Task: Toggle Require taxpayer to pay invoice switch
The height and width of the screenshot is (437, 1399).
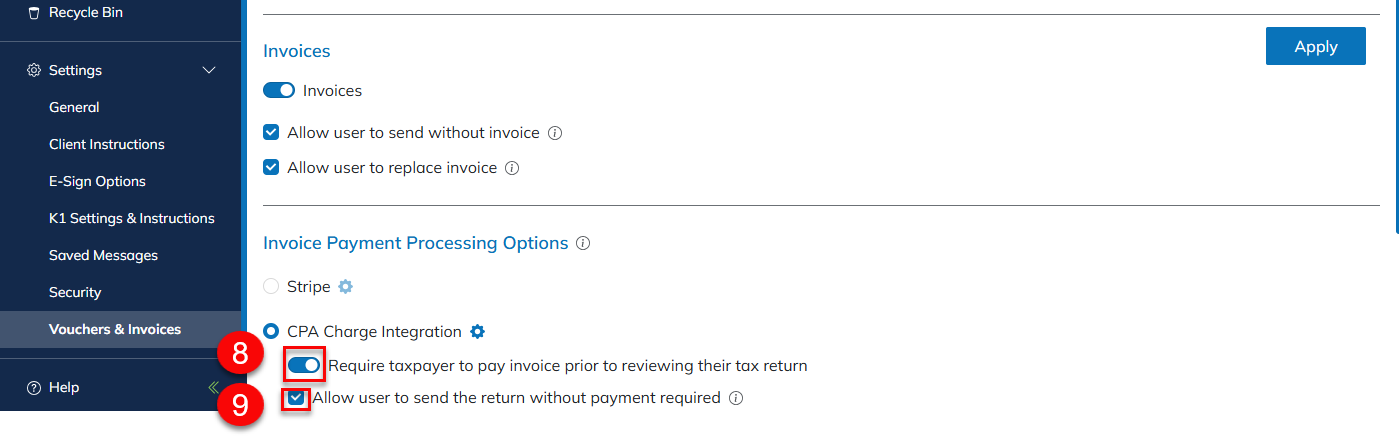Action: pos(304,366)
